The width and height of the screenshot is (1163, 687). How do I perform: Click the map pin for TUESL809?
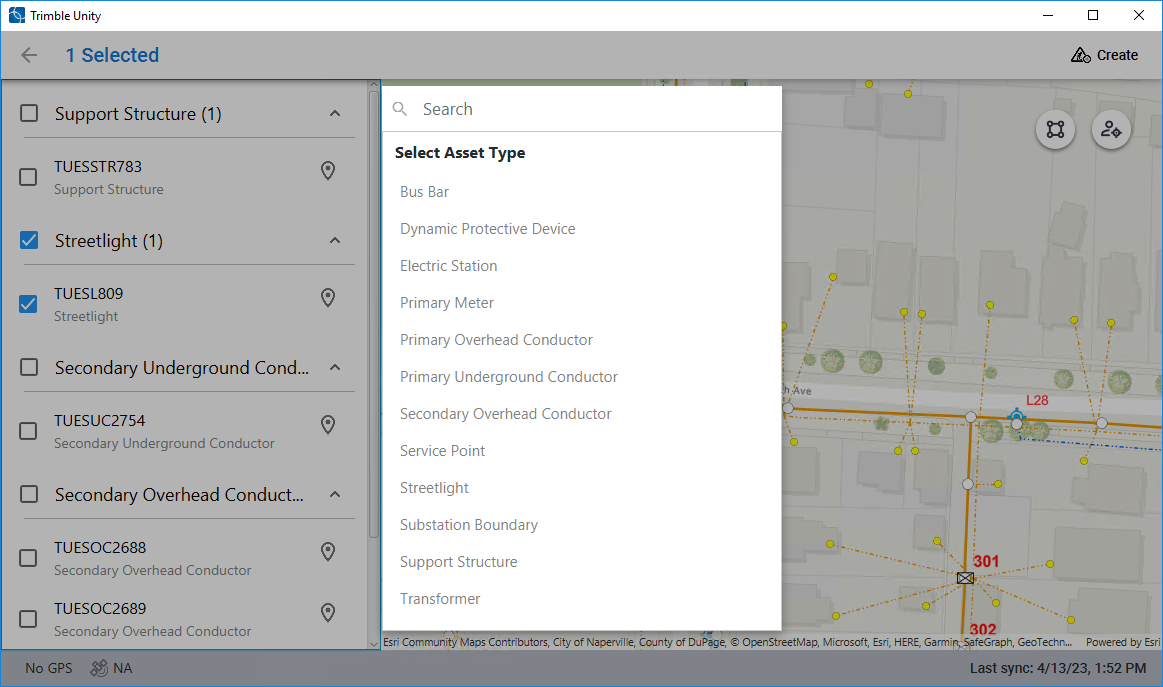pos(327,298)
